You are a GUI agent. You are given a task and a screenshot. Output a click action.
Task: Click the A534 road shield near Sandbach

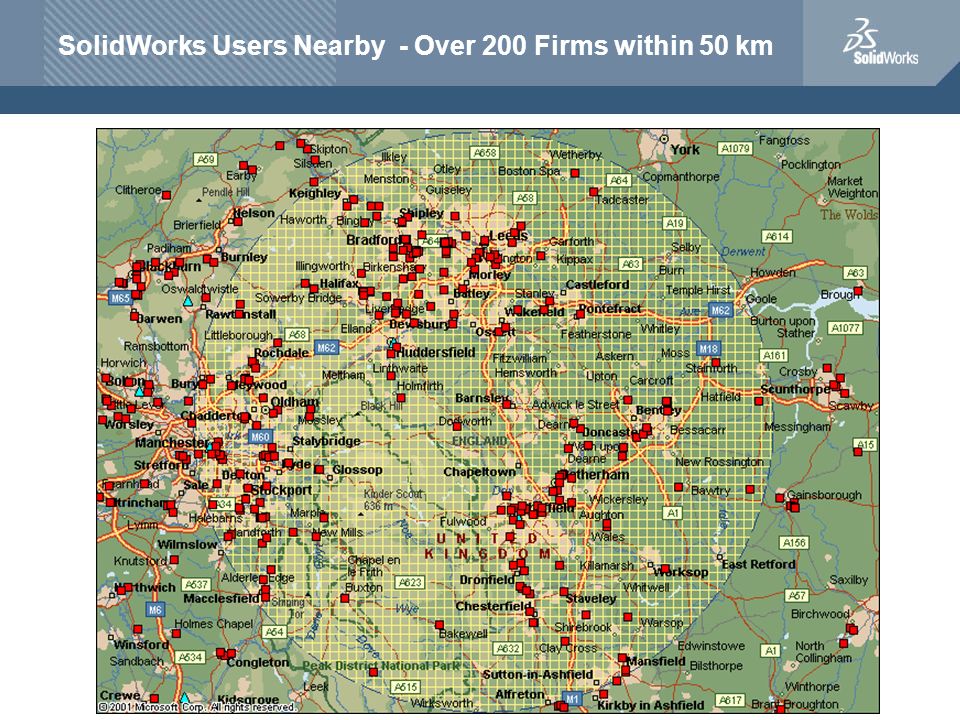[190, 657]
